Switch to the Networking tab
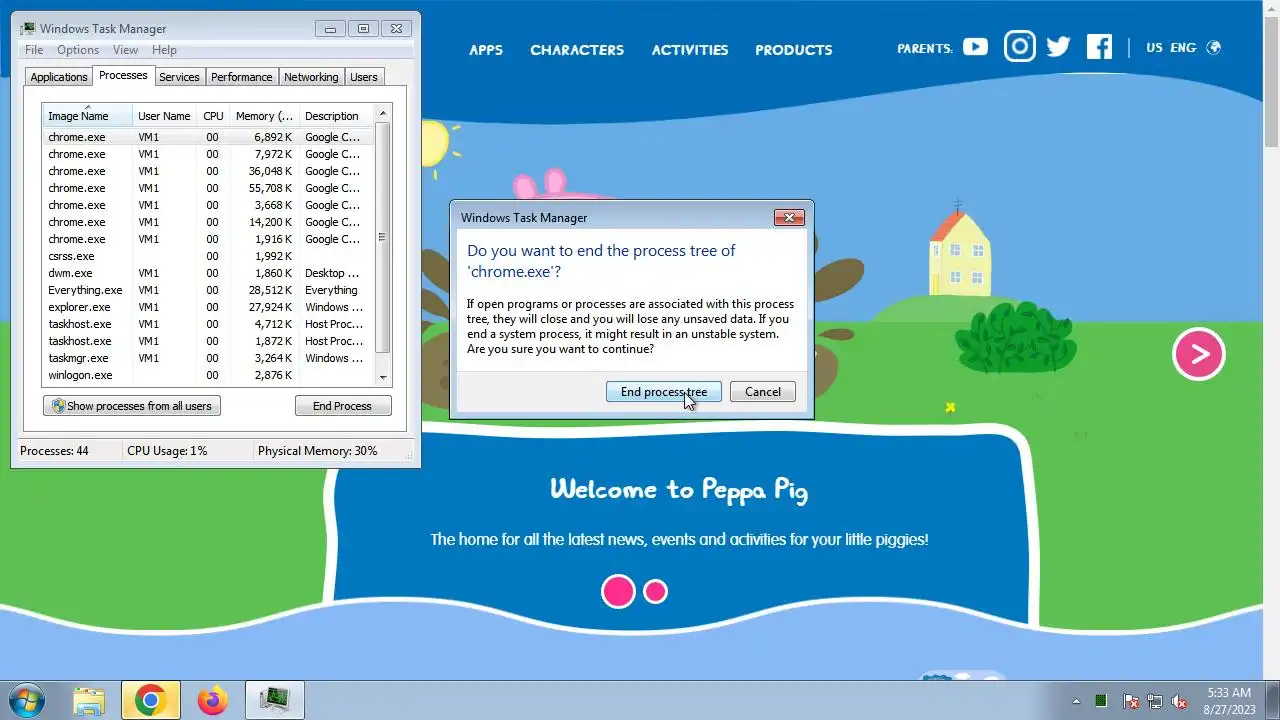Image resolution: width=1280 pixels, height=720 pixels. tap(311, 77)
